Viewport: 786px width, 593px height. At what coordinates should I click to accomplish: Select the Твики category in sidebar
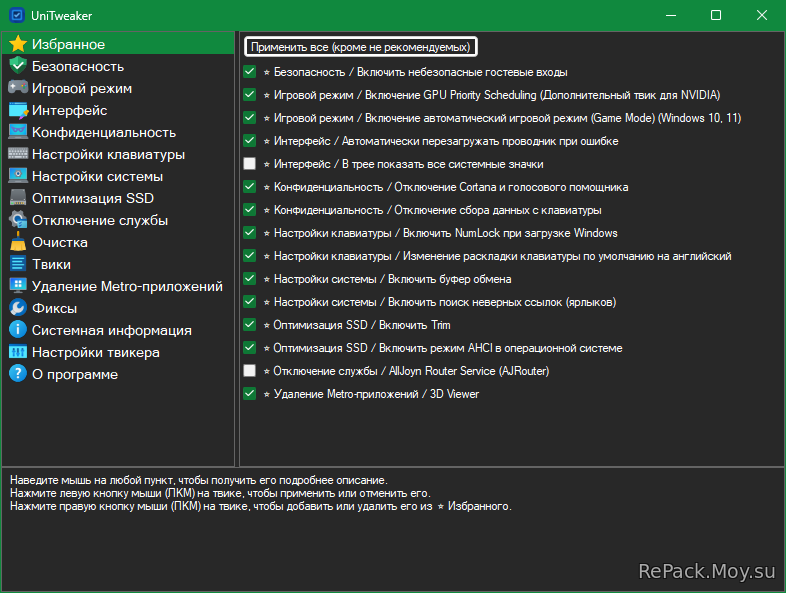(51, 264)
